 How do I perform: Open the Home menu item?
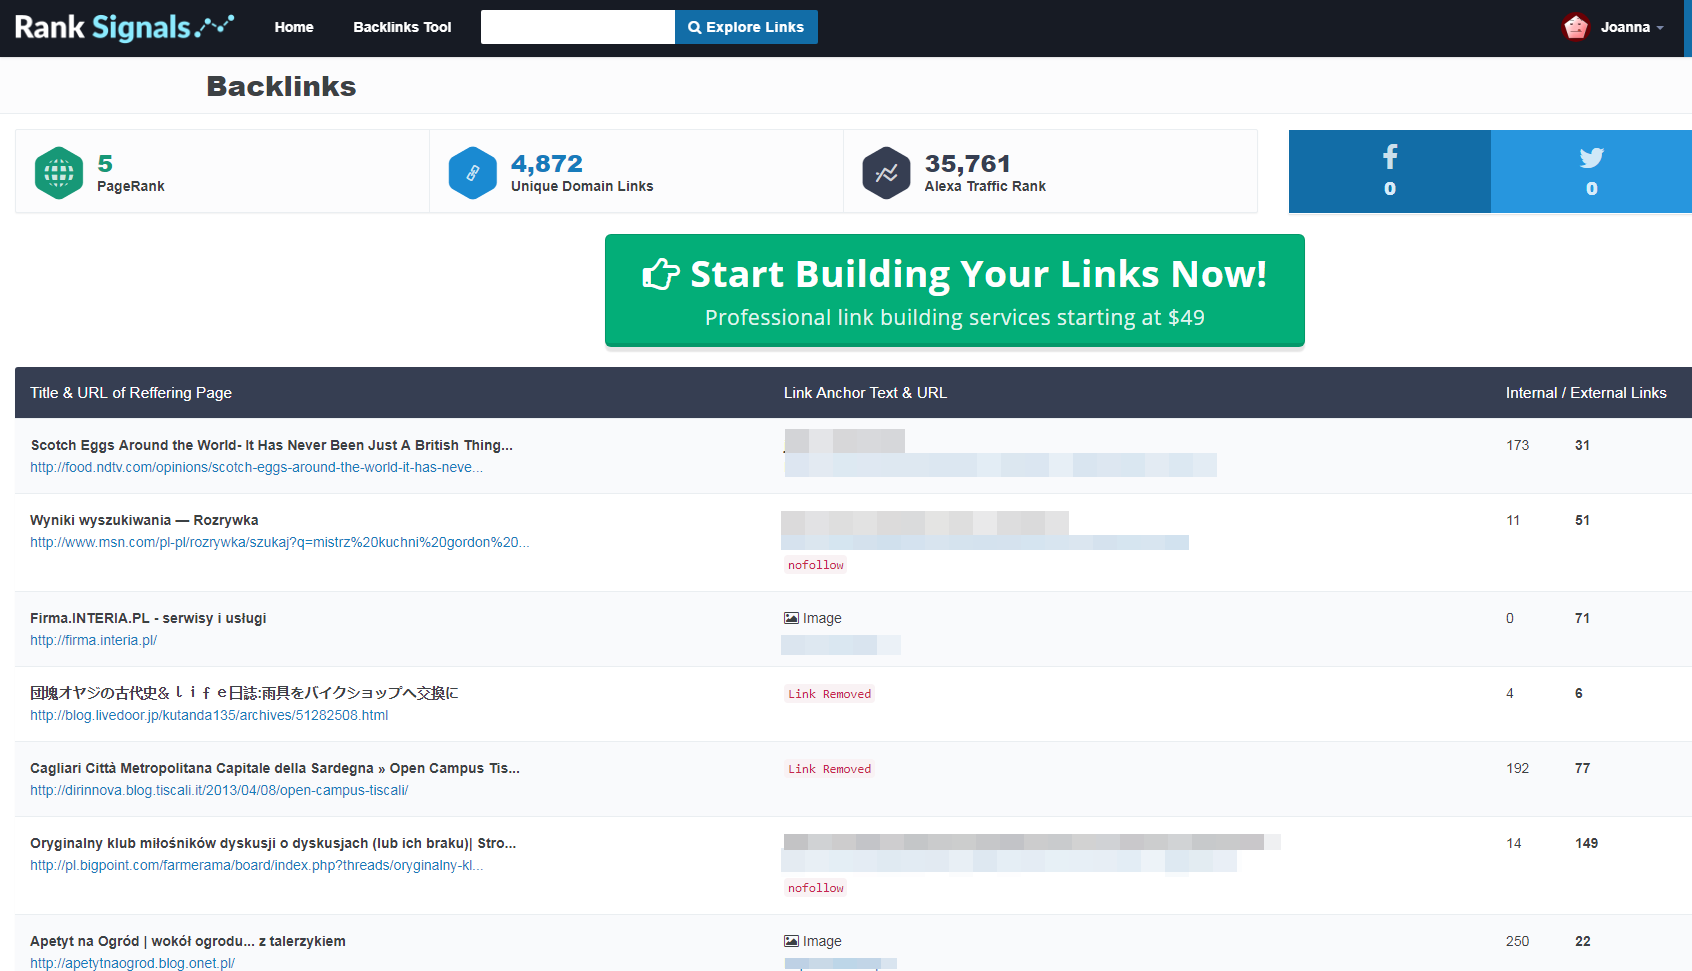point(294,27)
